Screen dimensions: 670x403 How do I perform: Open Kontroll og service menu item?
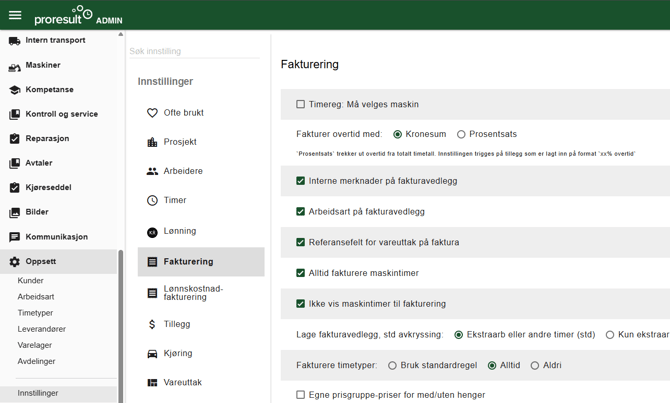click(58, 114)
